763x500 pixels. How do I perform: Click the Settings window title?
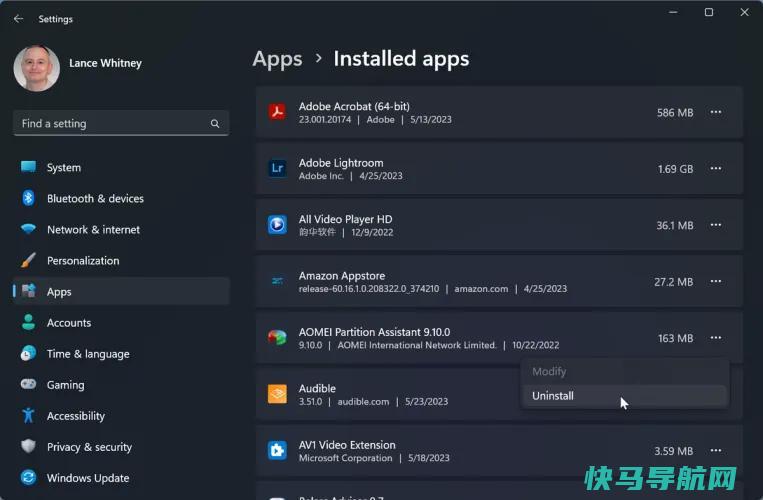[55, 19]
